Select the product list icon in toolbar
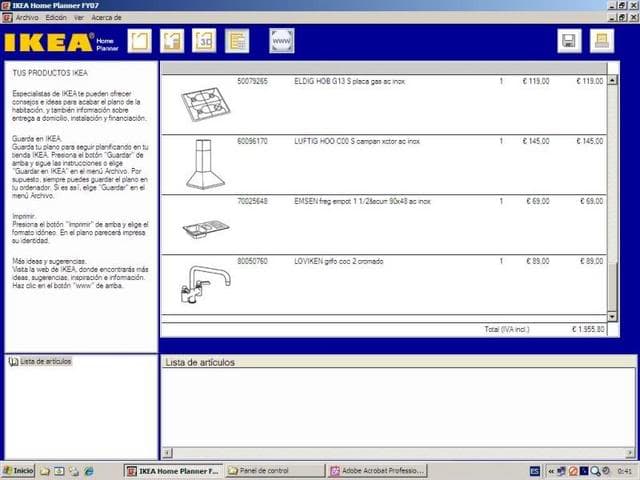This screenshot has height=480, width=640. click(237, 41)
